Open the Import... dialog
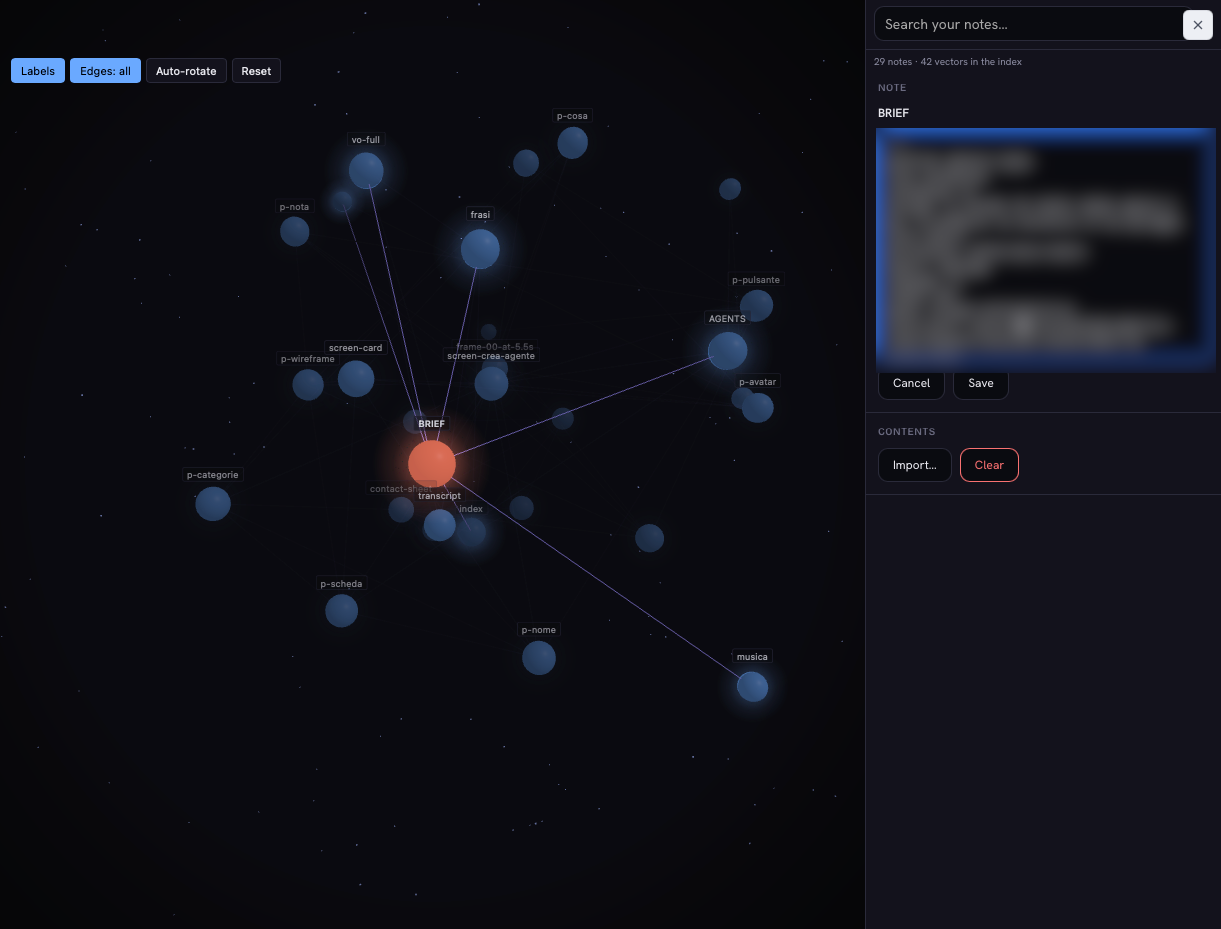1221x929 pixels. 914,465
